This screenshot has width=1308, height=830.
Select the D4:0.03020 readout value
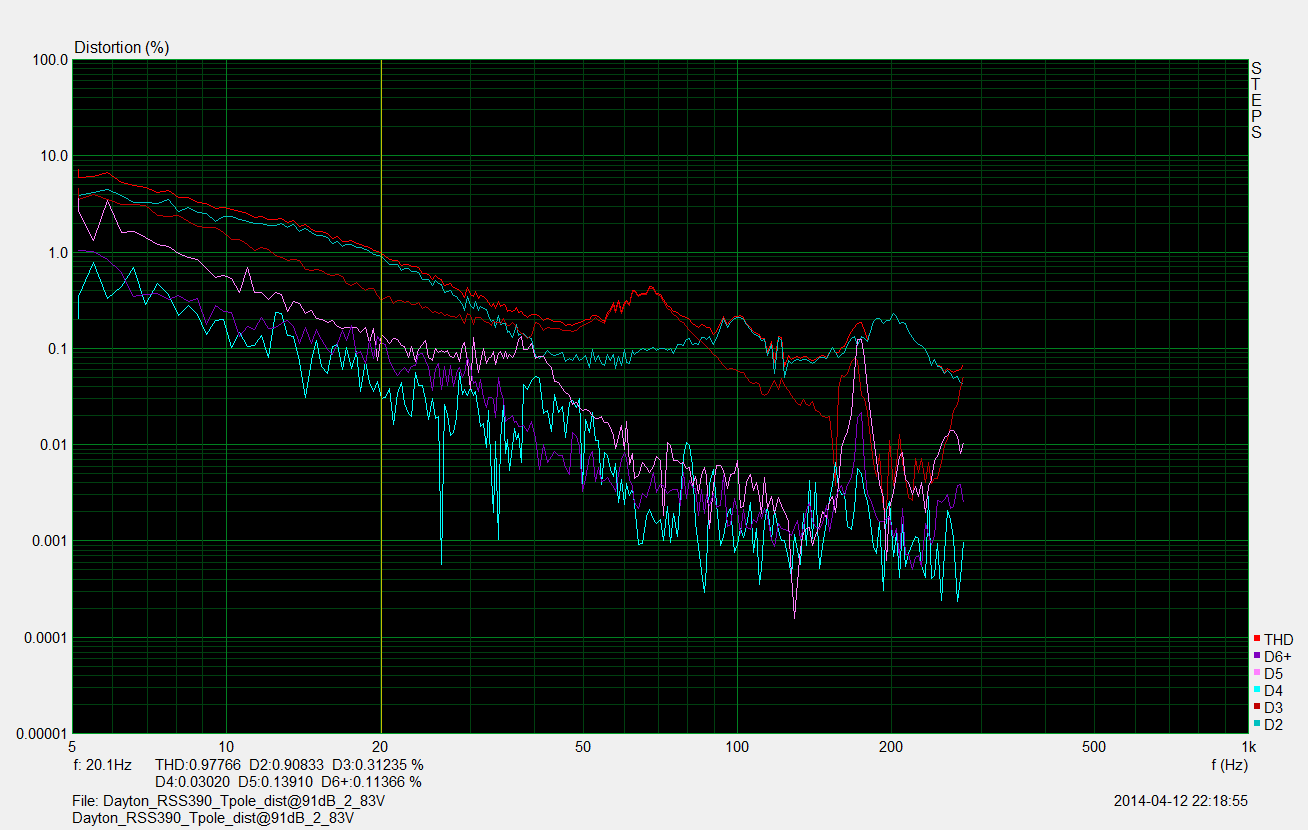click(193, 781)
